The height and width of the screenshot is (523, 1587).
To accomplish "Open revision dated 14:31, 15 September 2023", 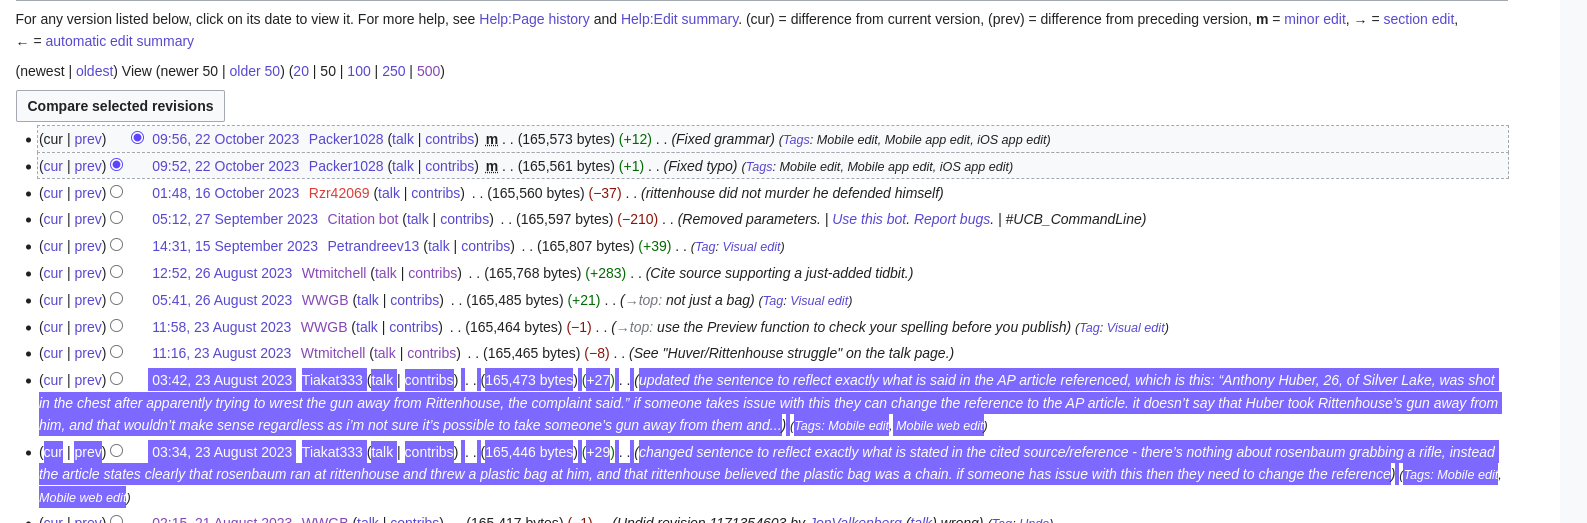I will click(x=235, y=246).
